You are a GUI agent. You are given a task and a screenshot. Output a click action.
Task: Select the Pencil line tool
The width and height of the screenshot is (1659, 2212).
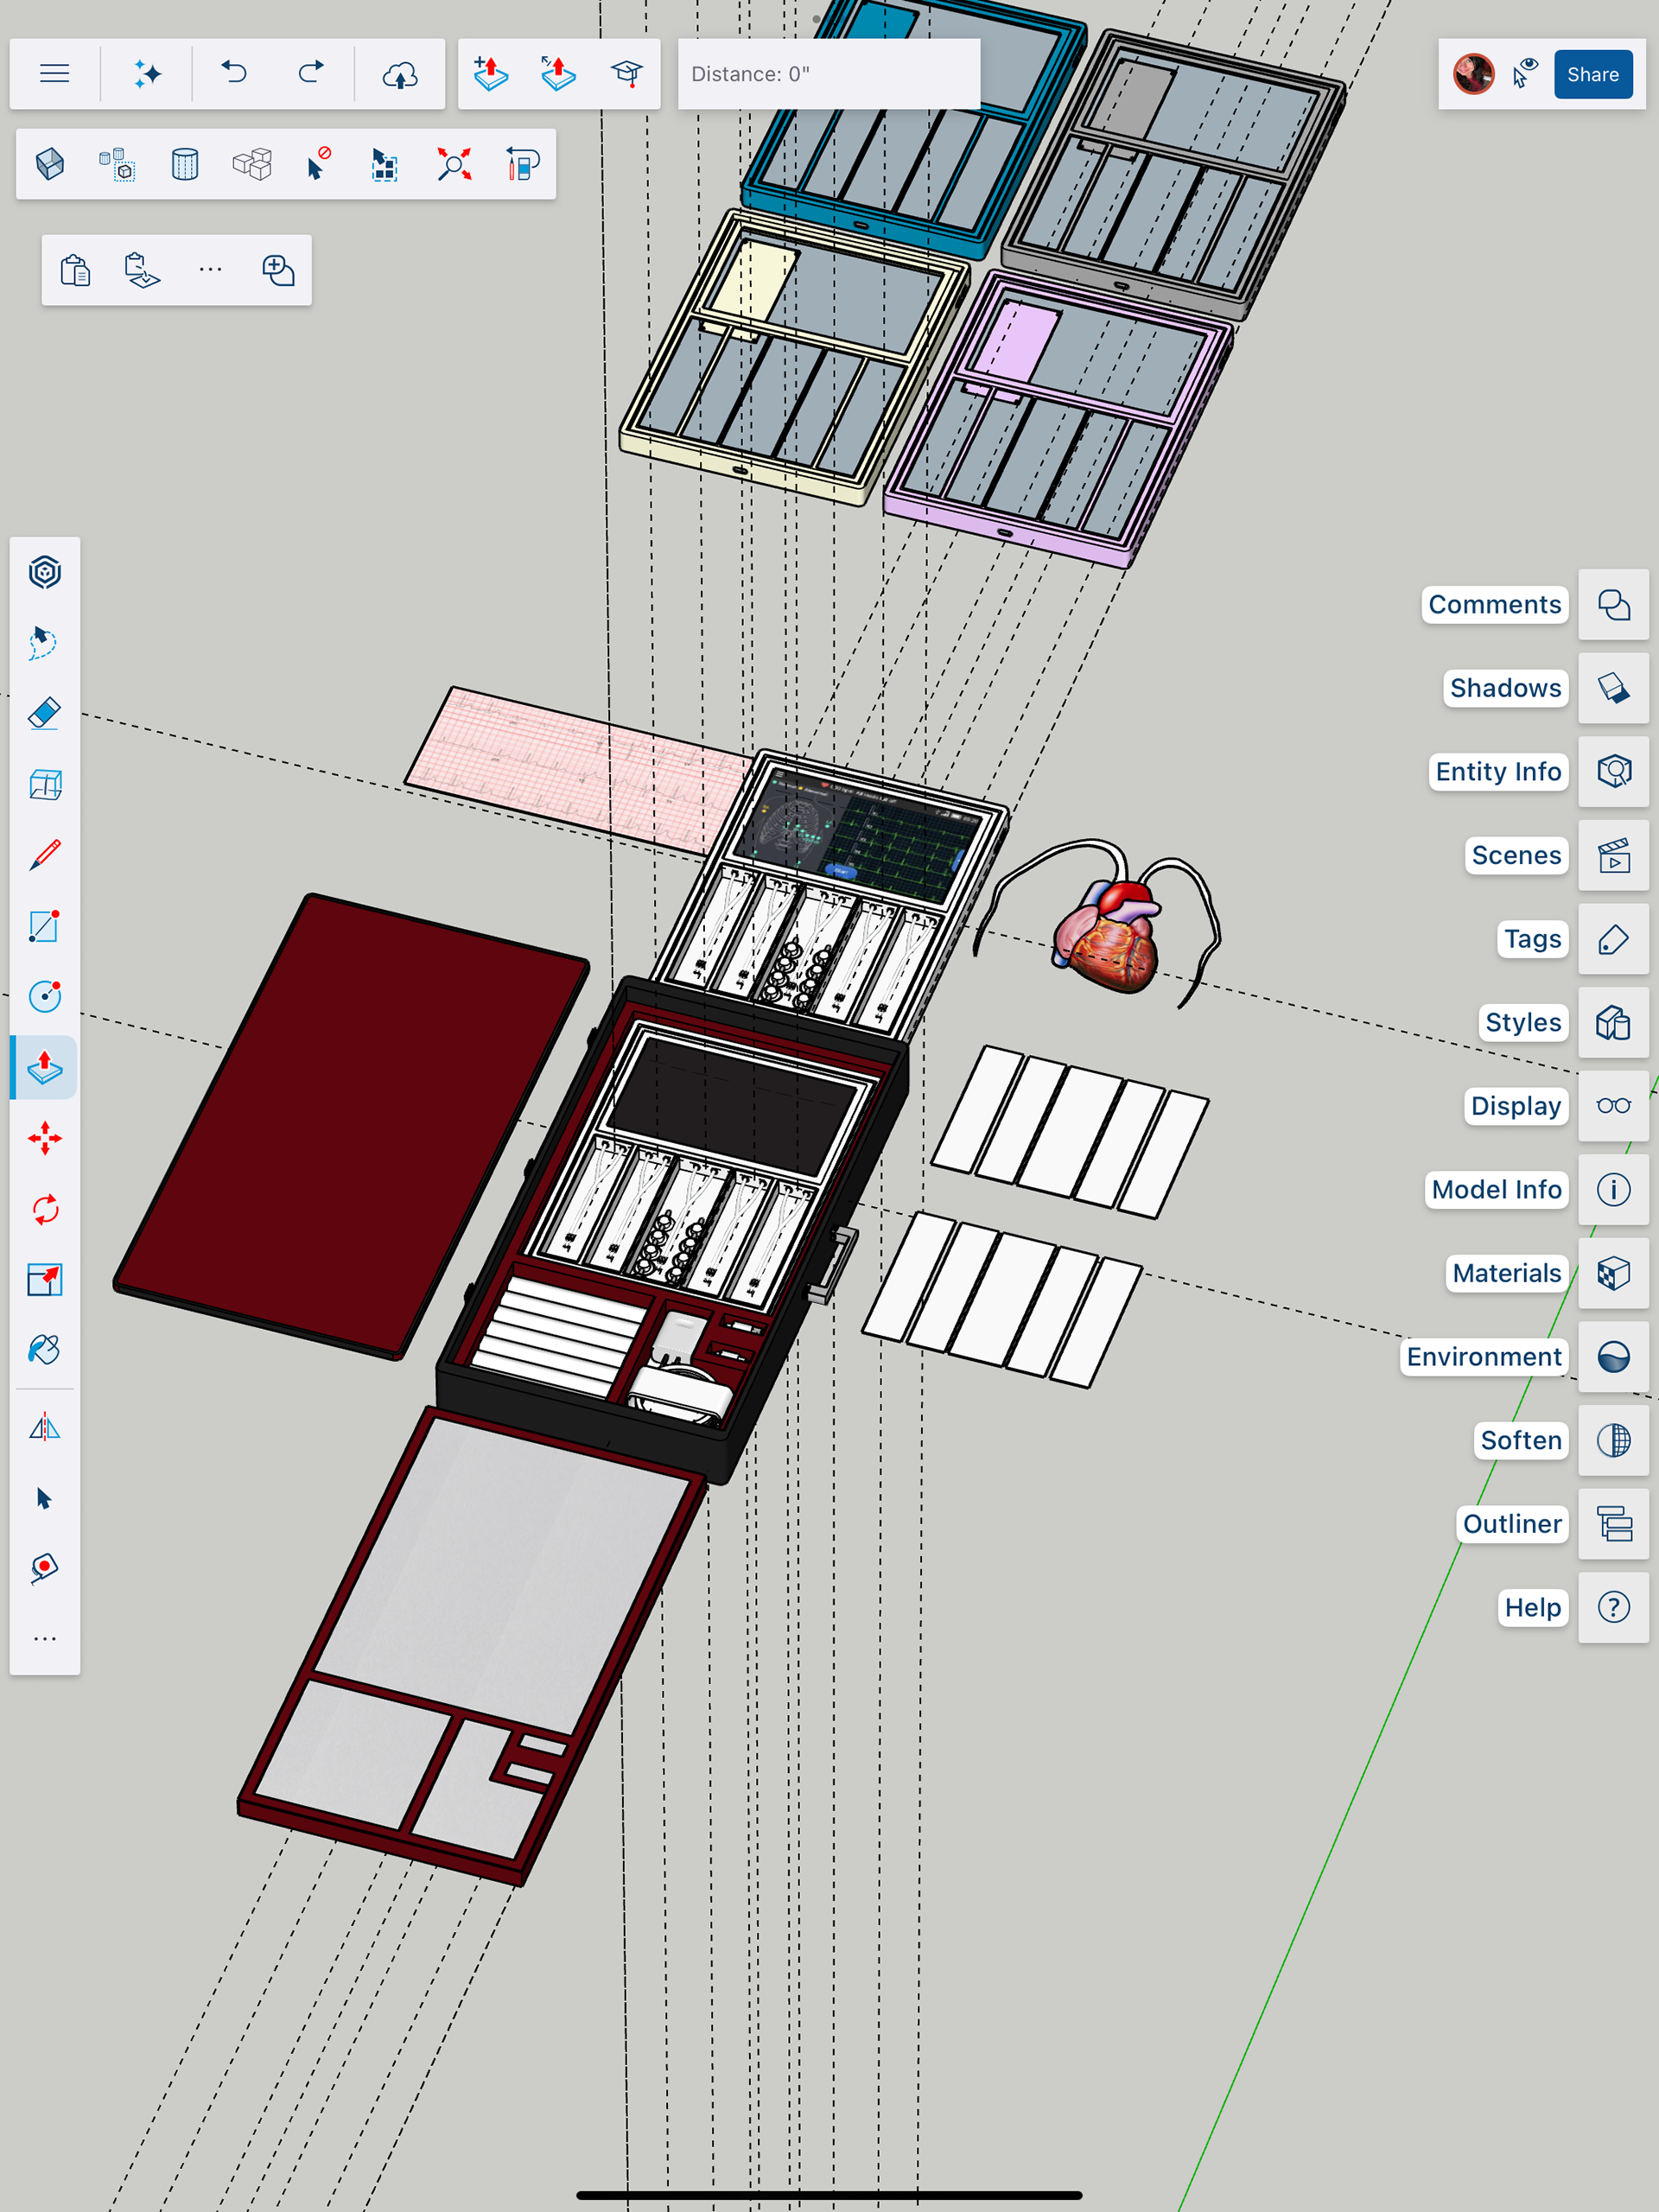(45, 855)
